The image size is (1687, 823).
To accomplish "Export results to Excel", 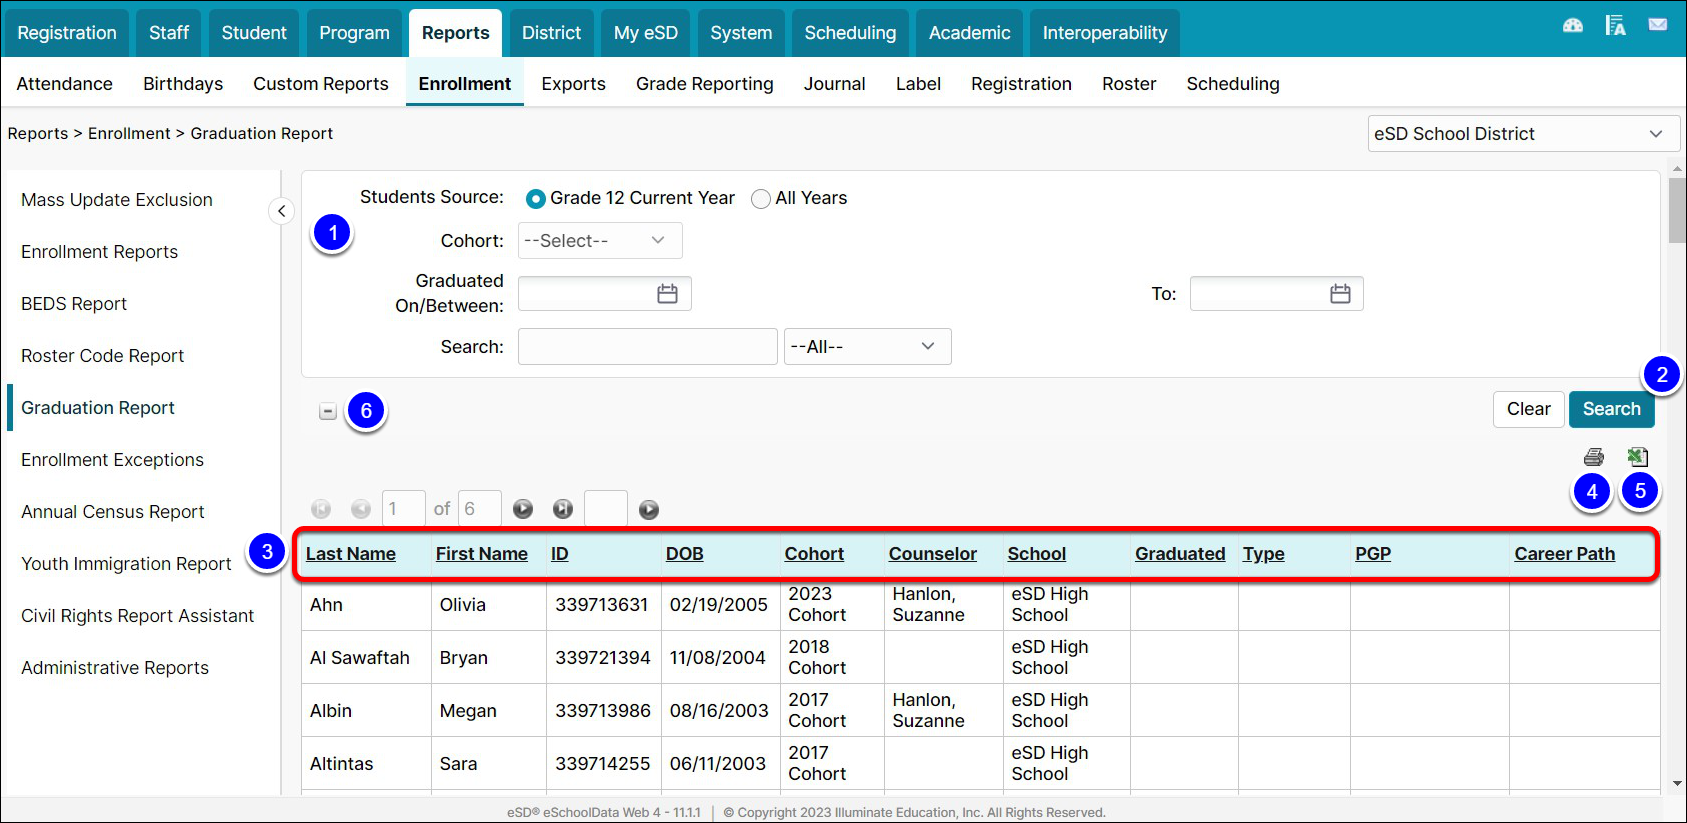I will (1637, 457).
